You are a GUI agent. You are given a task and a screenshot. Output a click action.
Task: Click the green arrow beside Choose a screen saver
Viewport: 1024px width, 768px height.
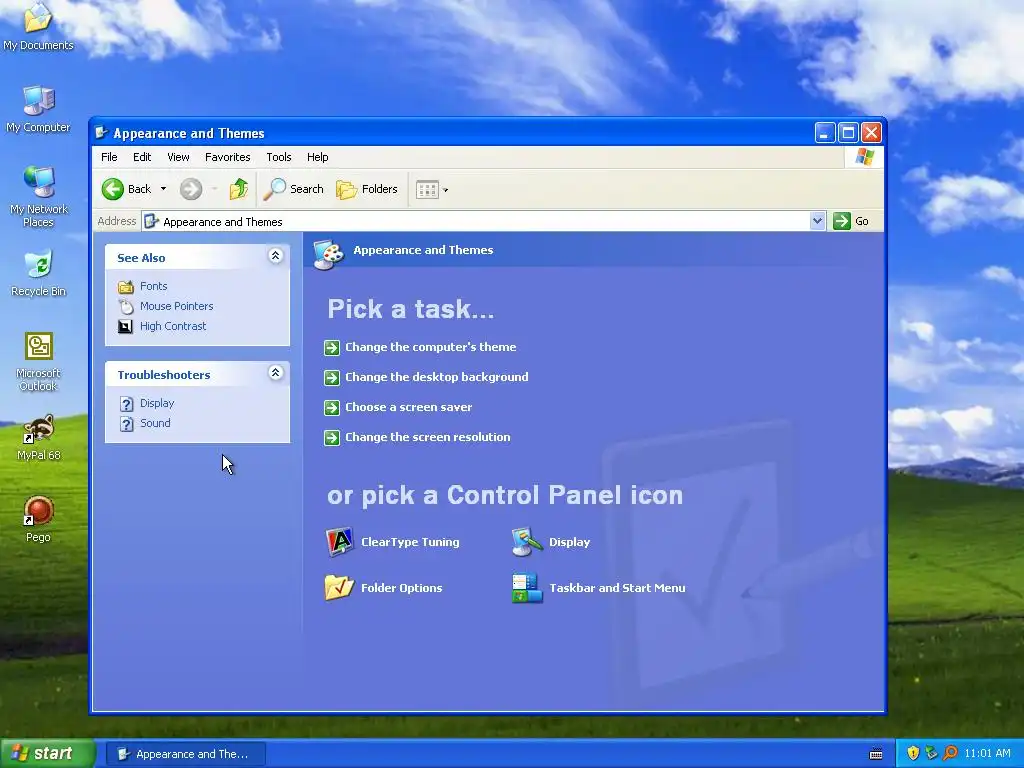coord(332,408)
